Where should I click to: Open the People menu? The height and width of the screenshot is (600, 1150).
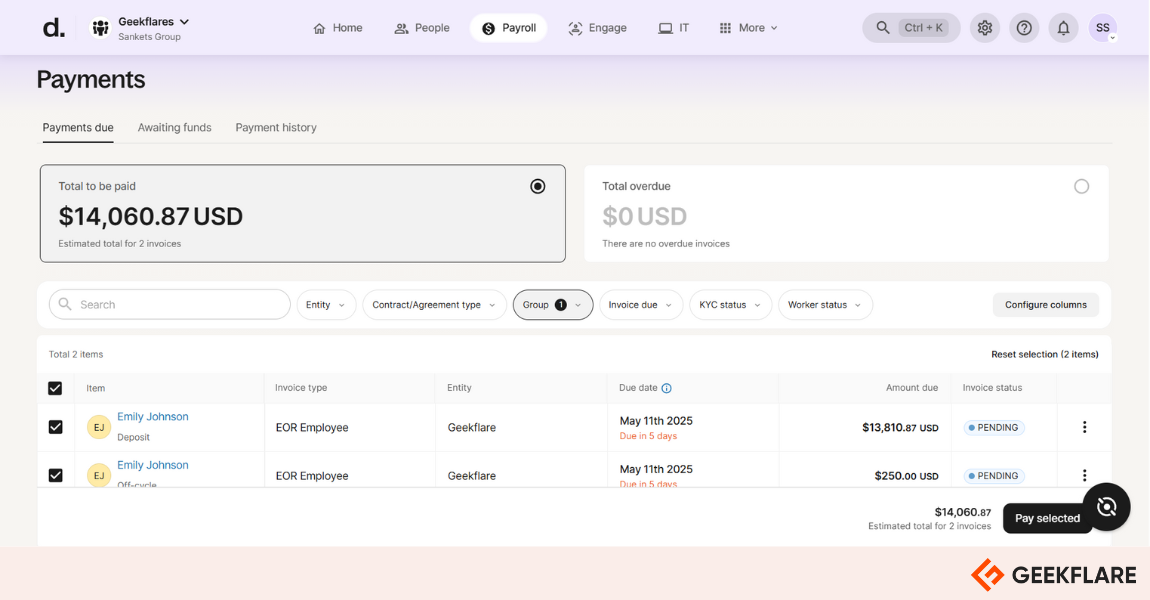pos(422,28)
